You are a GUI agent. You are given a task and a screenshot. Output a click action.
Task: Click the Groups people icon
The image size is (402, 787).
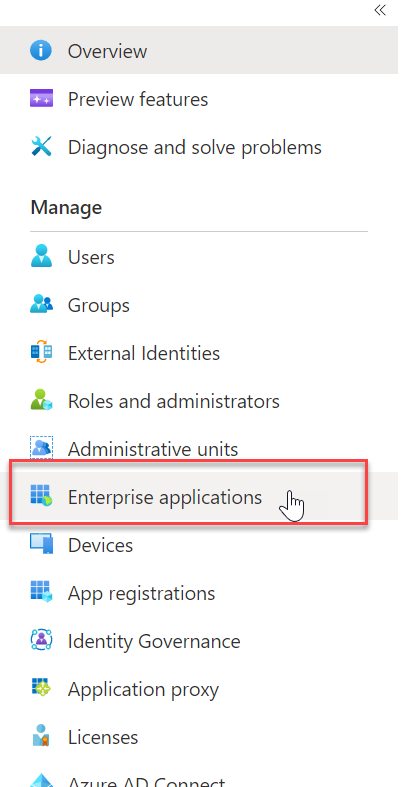[41, 305]
